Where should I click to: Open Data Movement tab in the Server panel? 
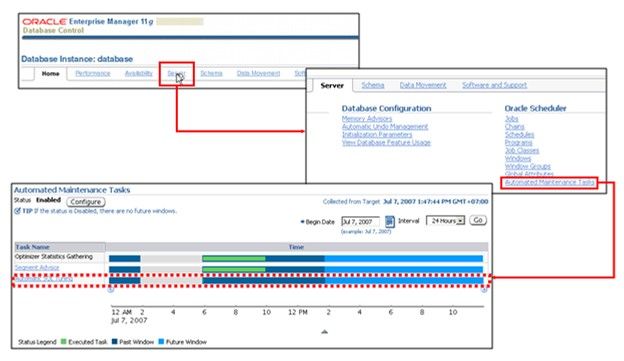pos(423,85)
